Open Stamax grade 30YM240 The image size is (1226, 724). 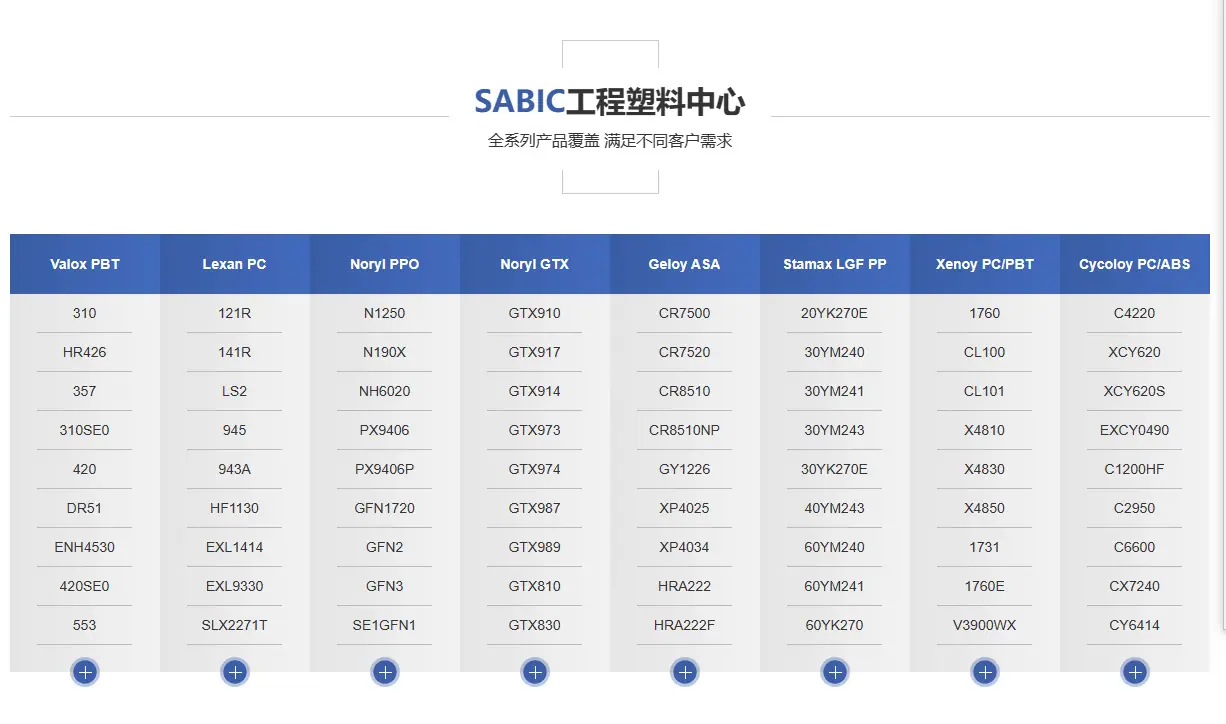point(835,352)
